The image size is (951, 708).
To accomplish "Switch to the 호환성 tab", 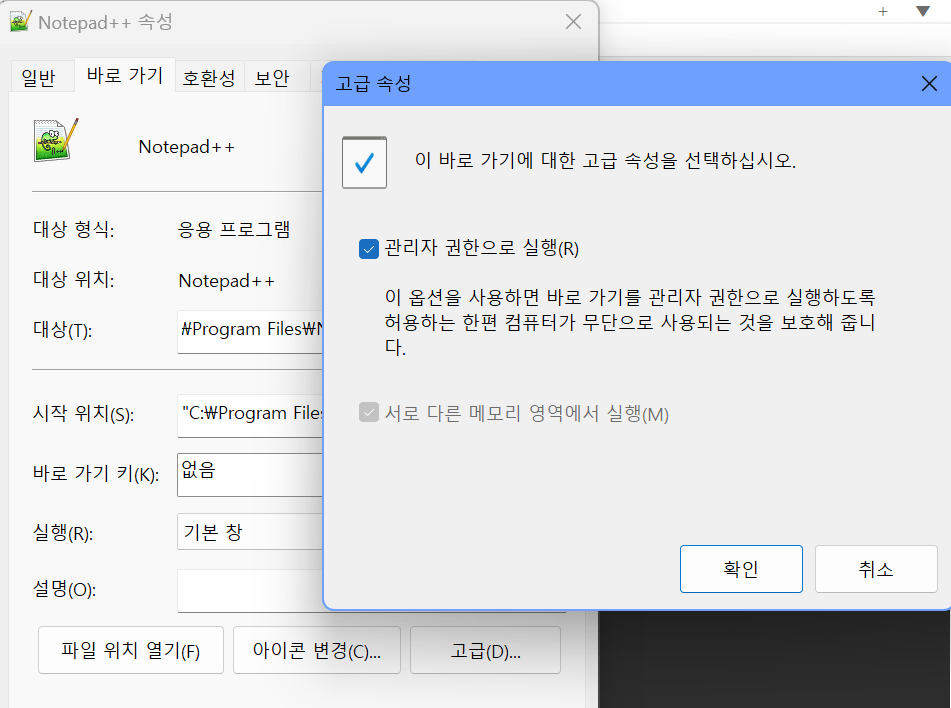I will [209, 78].
